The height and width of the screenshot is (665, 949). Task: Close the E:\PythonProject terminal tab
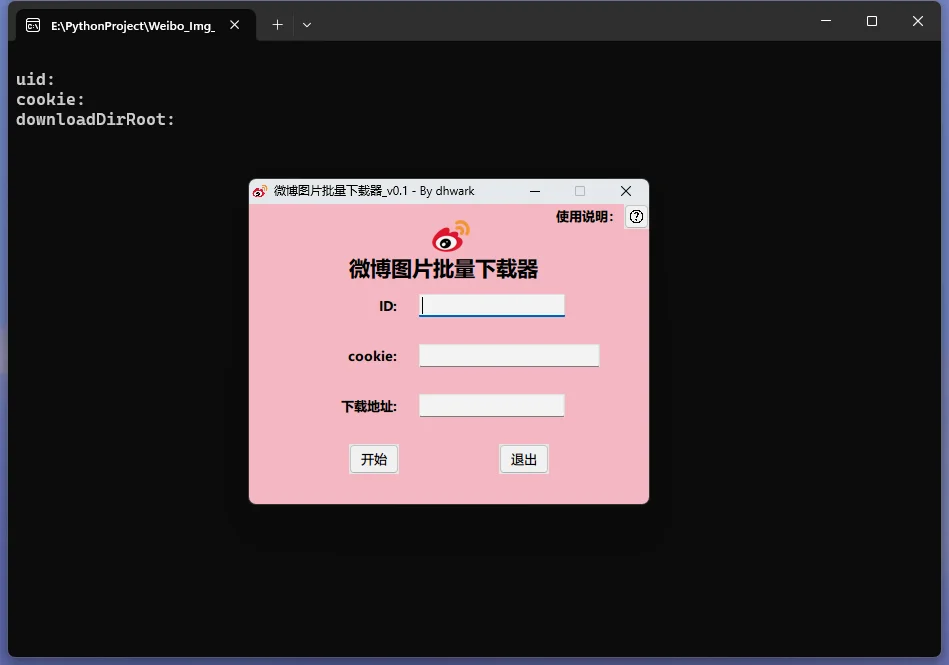click(x=235, y=25)
